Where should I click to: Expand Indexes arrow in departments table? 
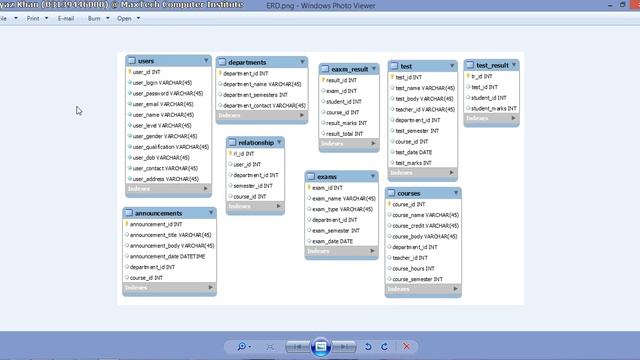click(x=302, y=116)
